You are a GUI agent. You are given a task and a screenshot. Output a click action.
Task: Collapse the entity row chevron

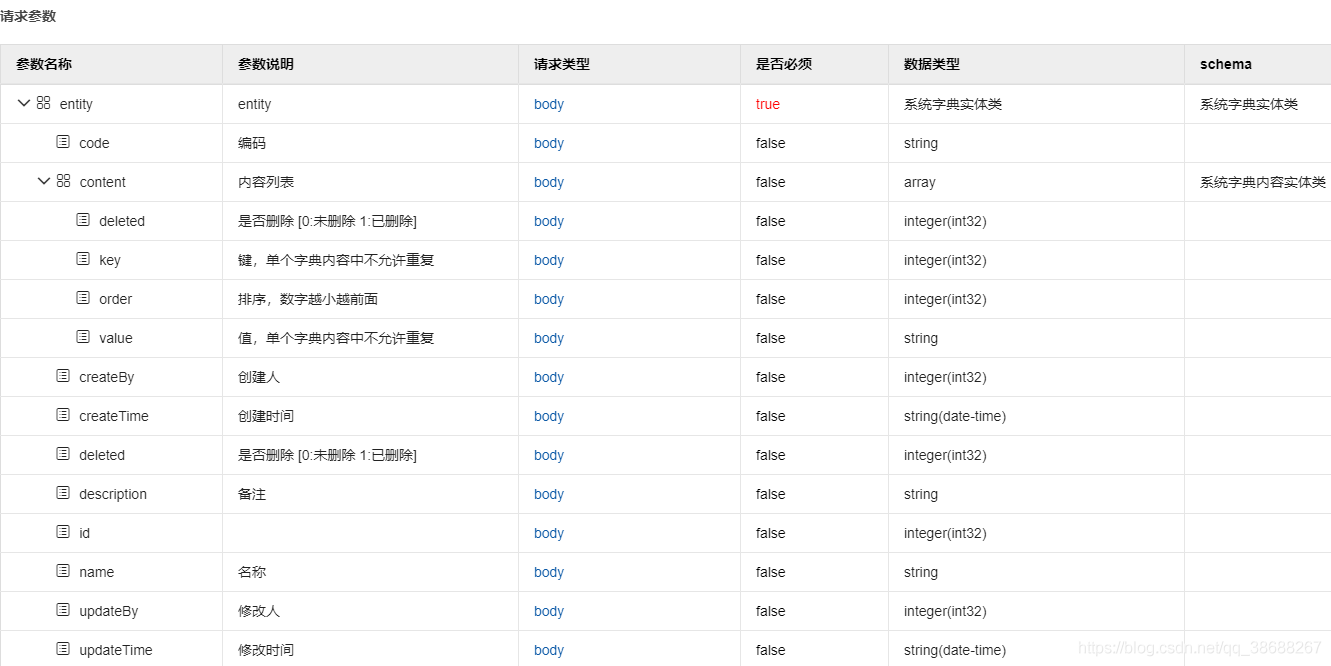pyautogui.click(x=24, y=103)
